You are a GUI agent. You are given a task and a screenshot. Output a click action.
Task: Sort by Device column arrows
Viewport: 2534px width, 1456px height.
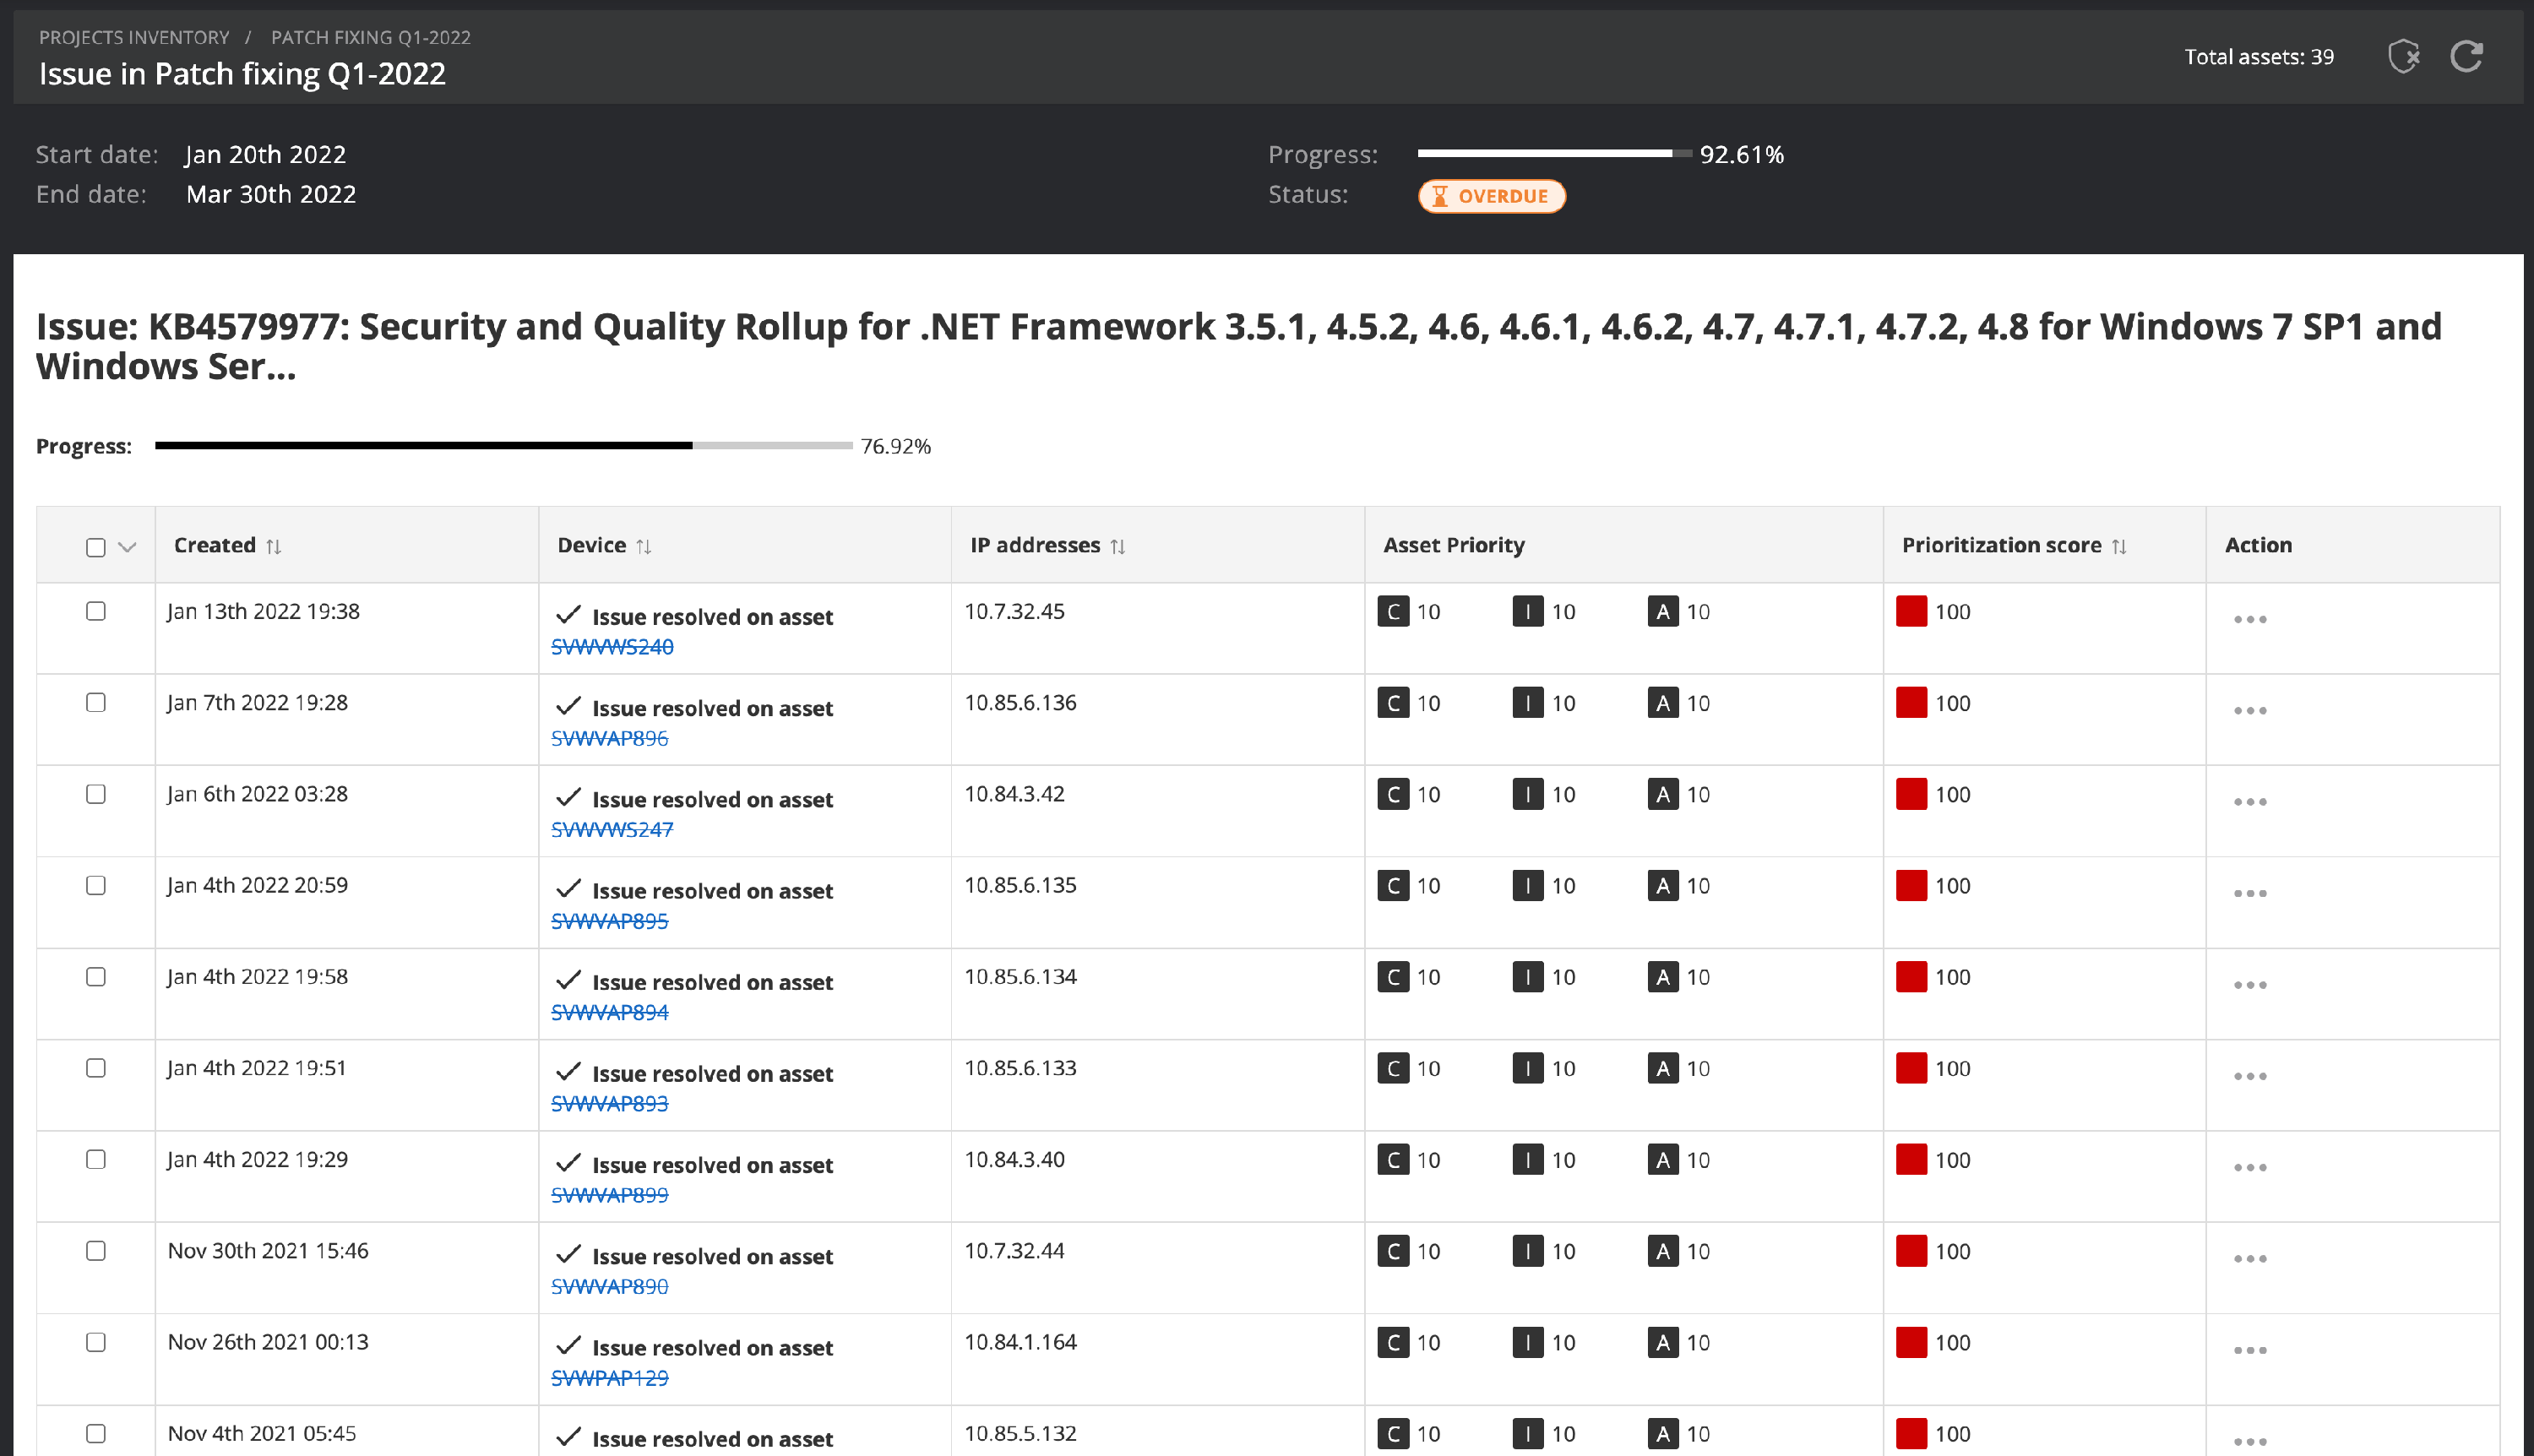644,546
